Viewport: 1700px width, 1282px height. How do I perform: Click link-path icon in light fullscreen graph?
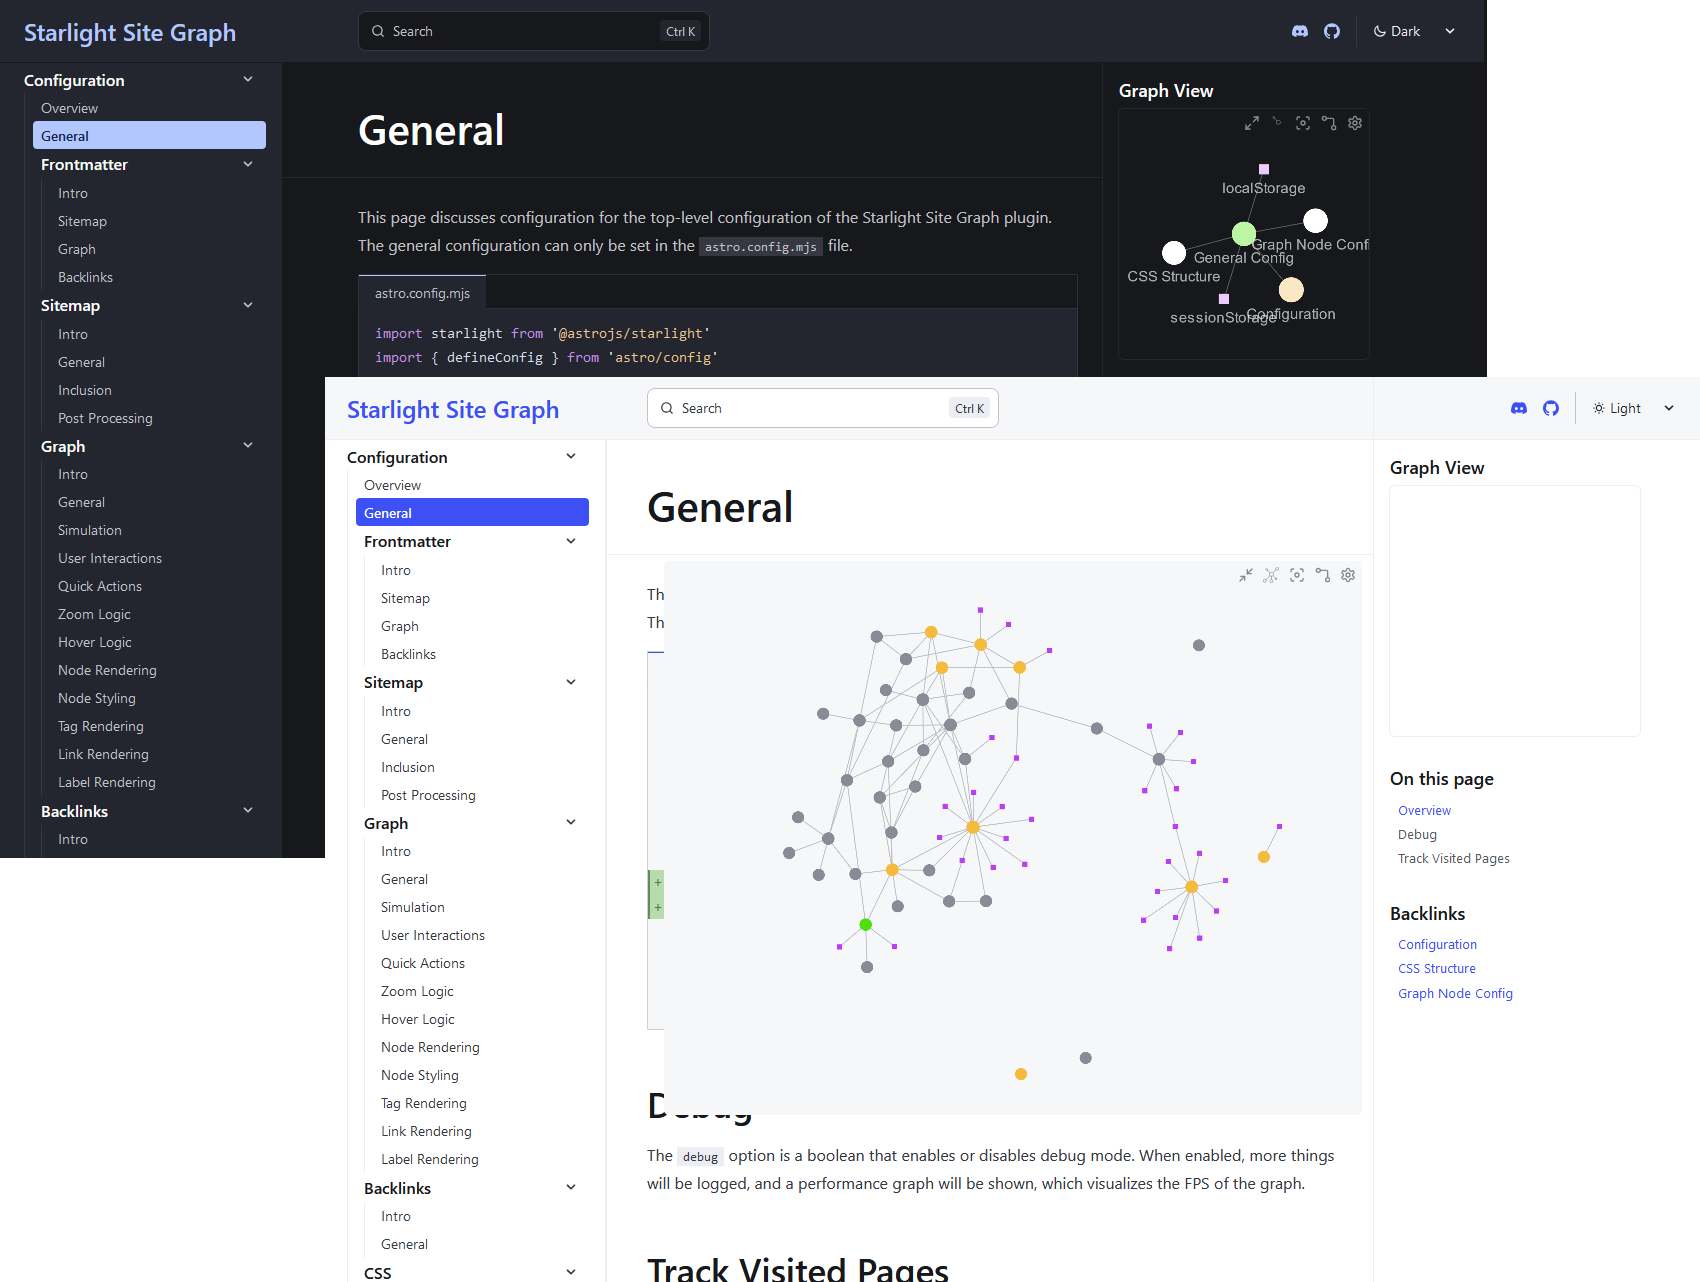click(1323, 575)
